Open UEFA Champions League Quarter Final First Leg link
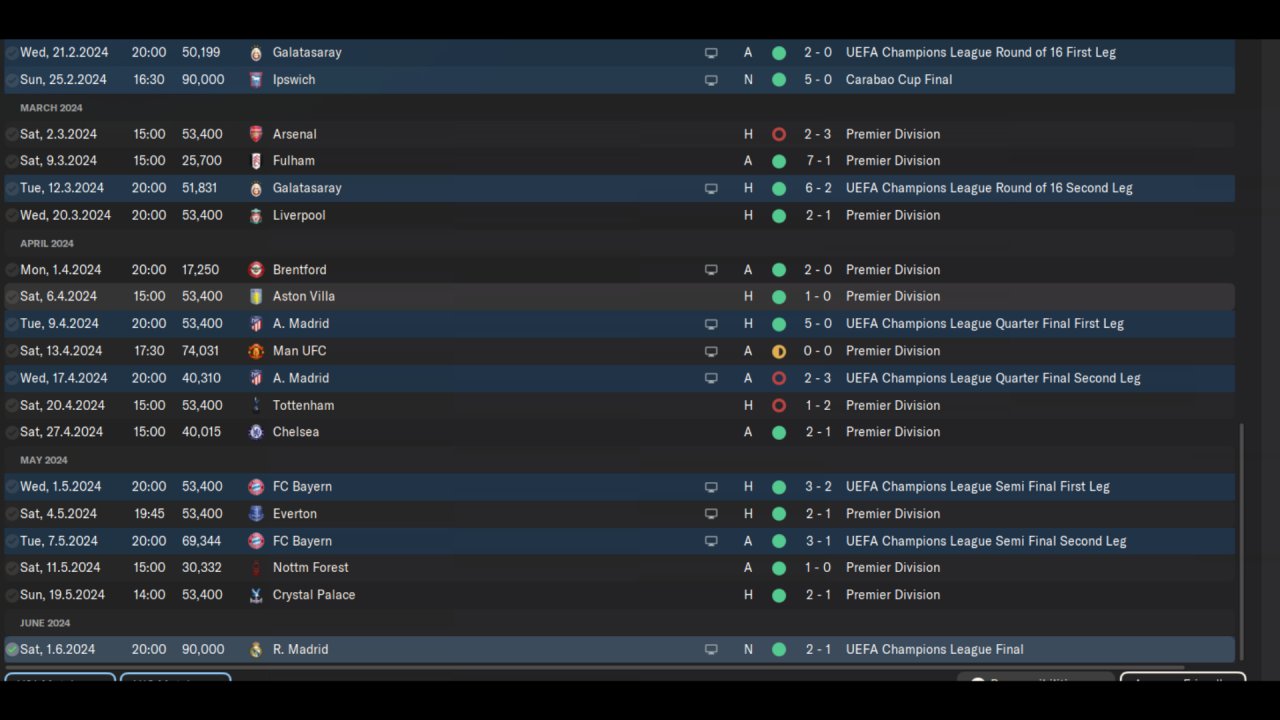 pos(985,324)
